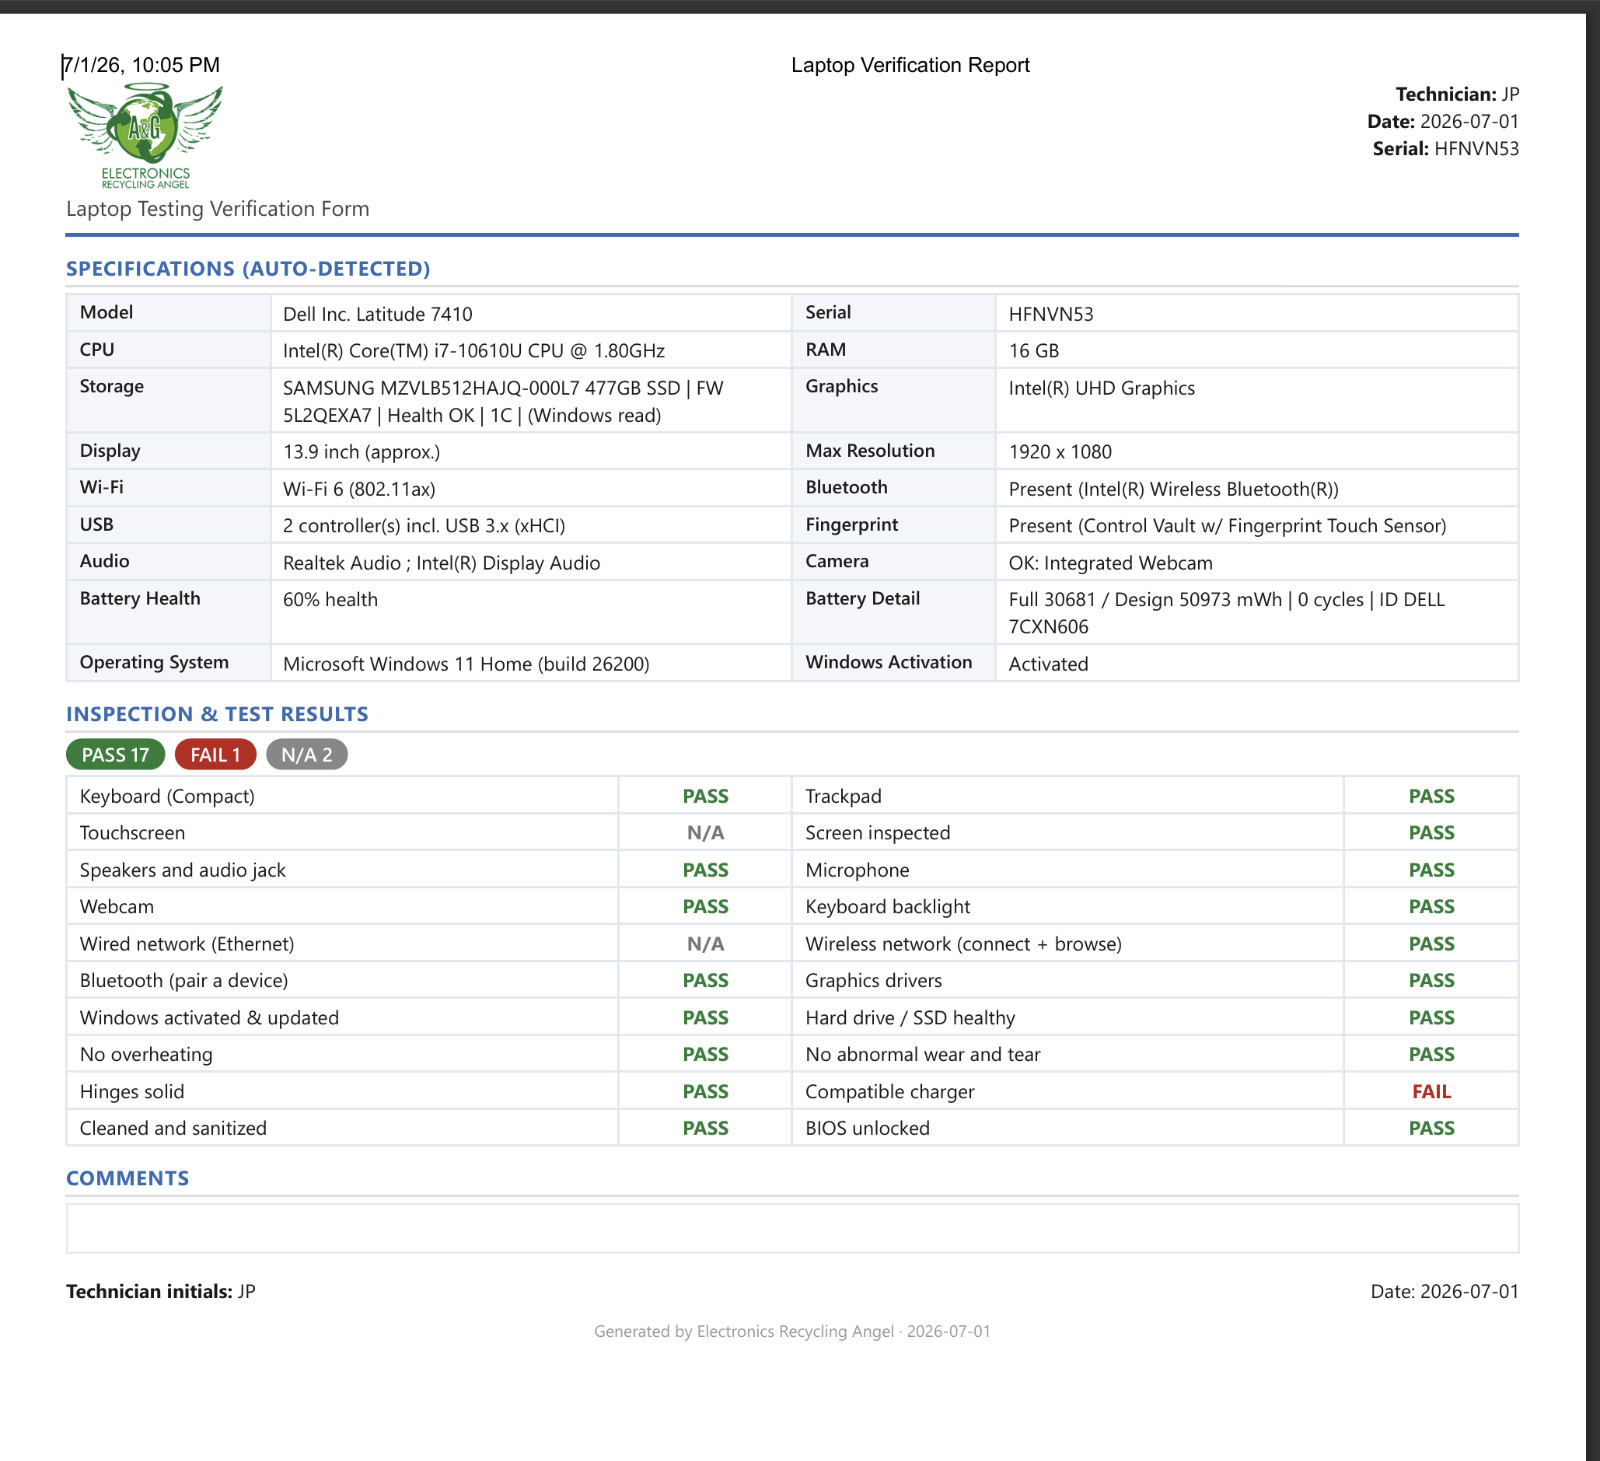Click 'Microsoft Windows 11 Home (build 26200)' value
The image size is (1600, 1461).
point(466,664)
